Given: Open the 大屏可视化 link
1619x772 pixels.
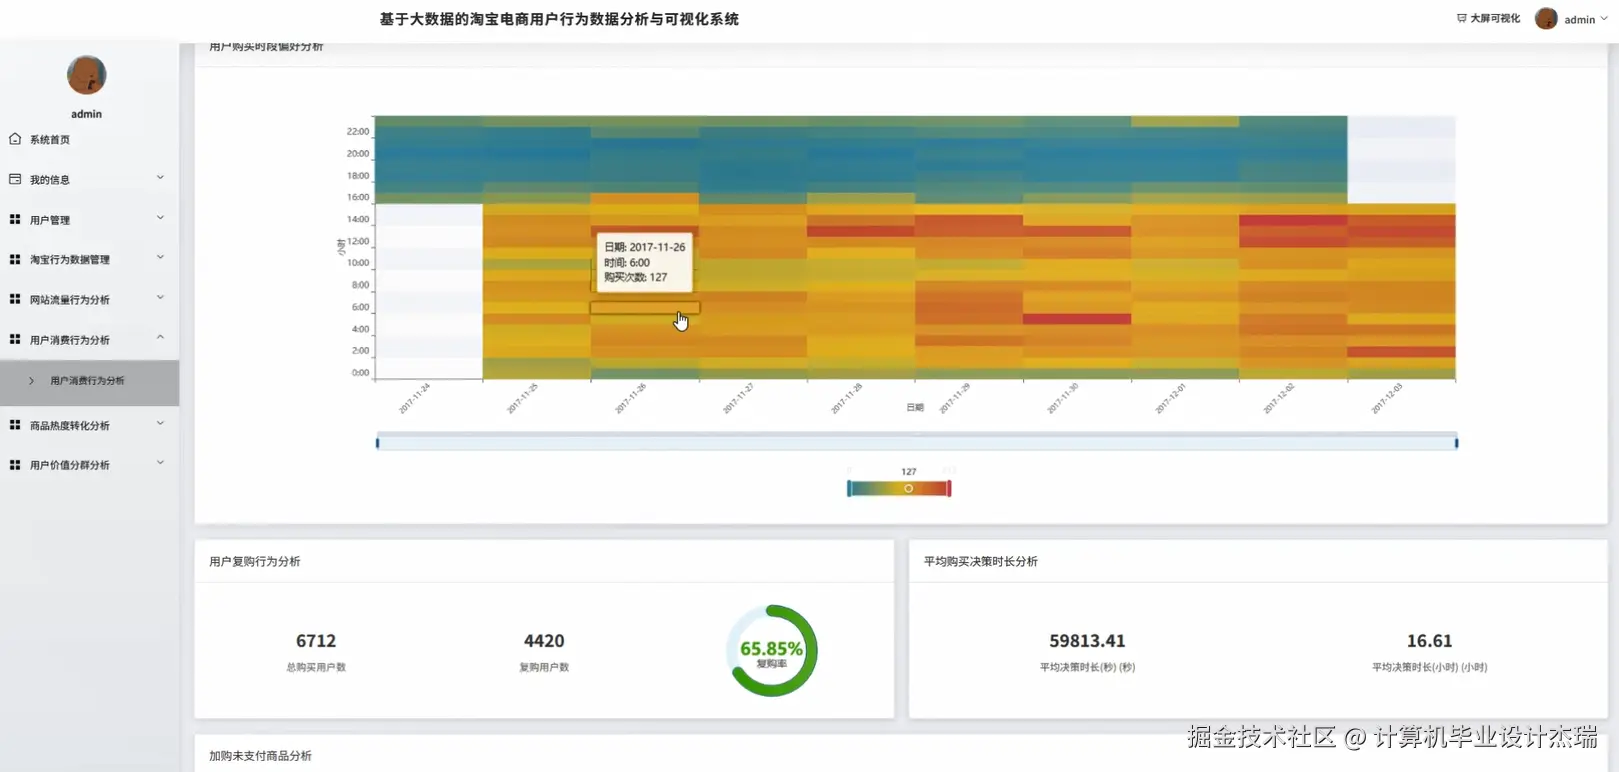Looking at the screenshot, I should pyautogui.click(x=1488, y=18).
